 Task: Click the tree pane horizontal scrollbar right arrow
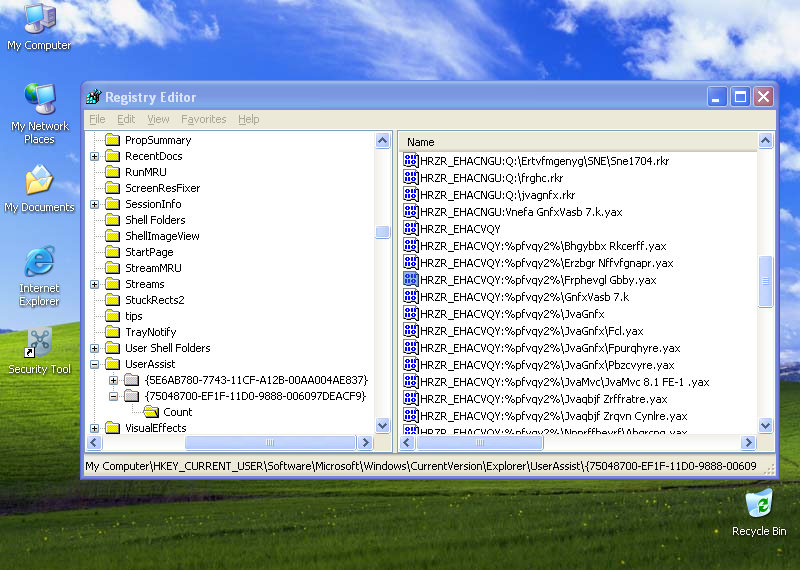[x=365, y=443]
